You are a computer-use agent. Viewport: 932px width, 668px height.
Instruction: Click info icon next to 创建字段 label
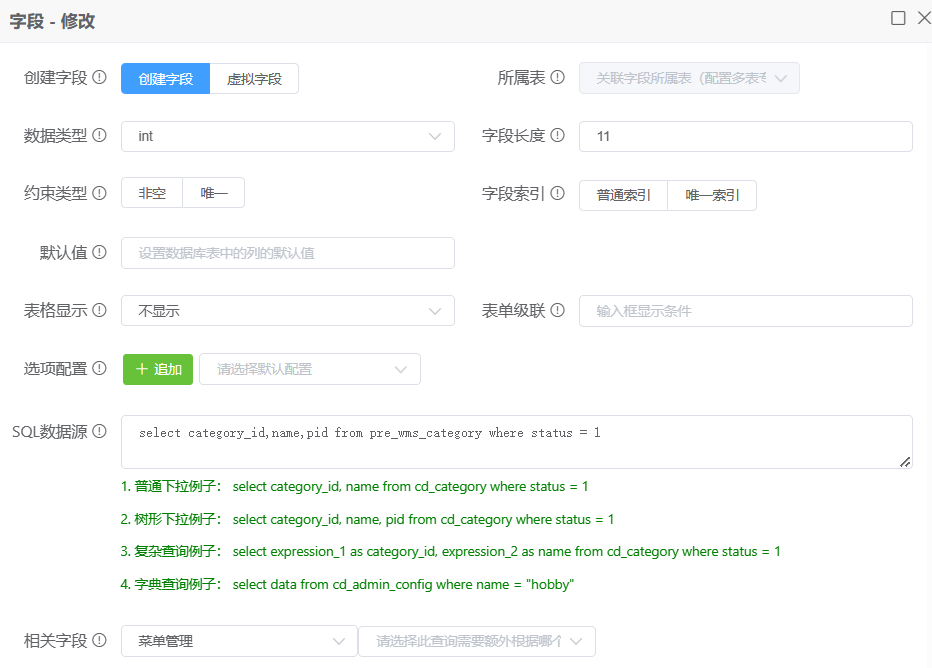pyautogui.click(x=99, y=78)
